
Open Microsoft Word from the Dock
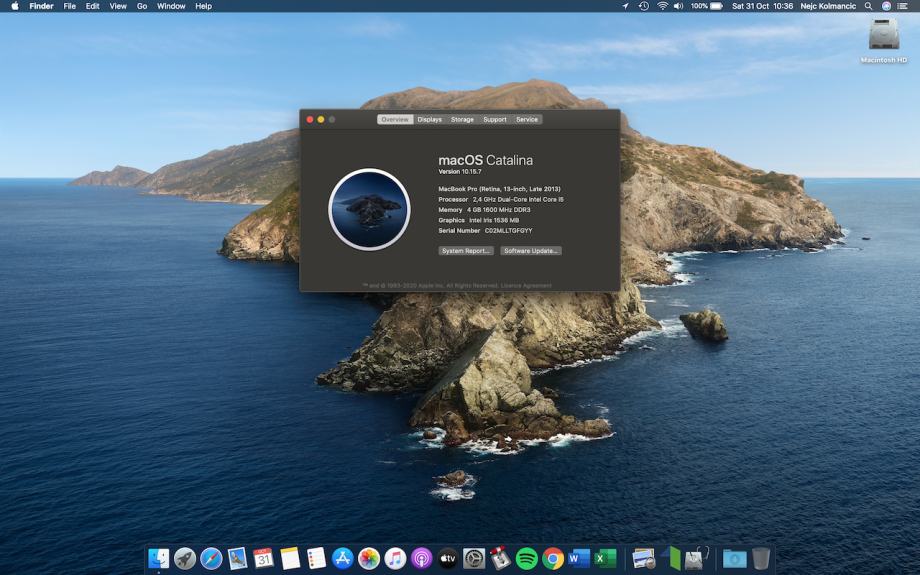(x=579, y=559)
